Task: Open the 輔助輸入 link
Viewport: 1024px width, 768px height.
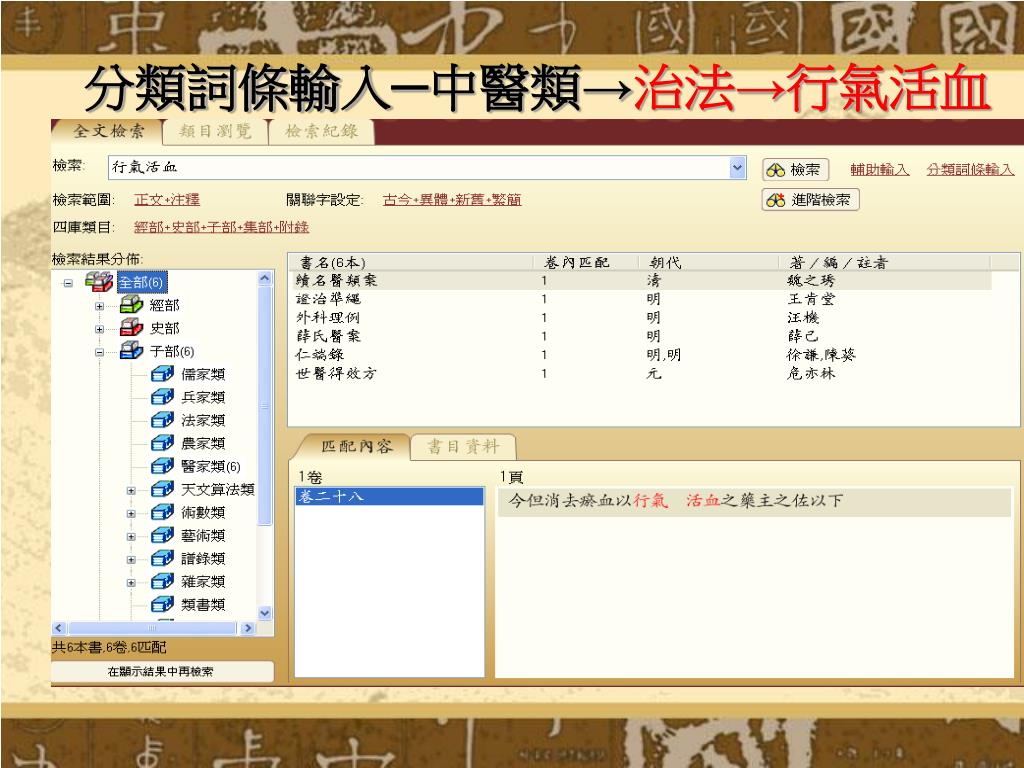Action: (879, 170)
